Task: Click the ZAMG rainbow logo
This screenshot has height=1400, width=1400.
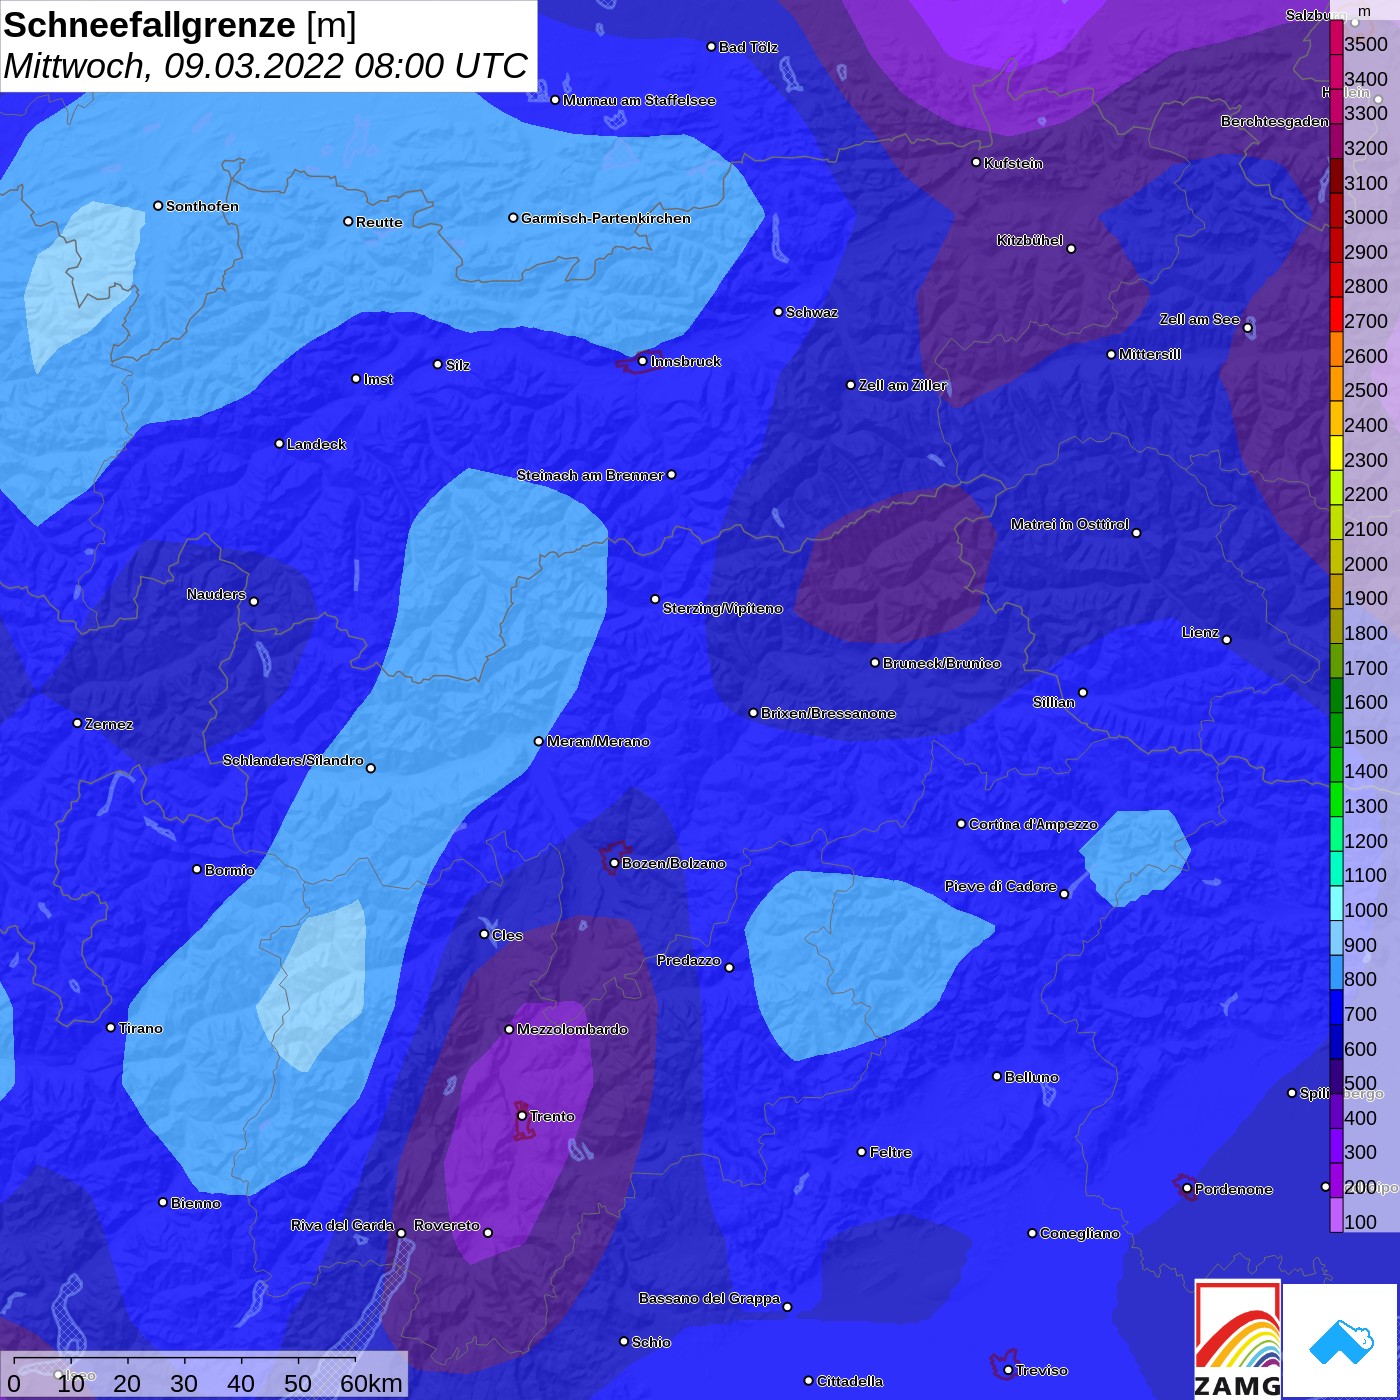Action: [x=1238, y=1339]
